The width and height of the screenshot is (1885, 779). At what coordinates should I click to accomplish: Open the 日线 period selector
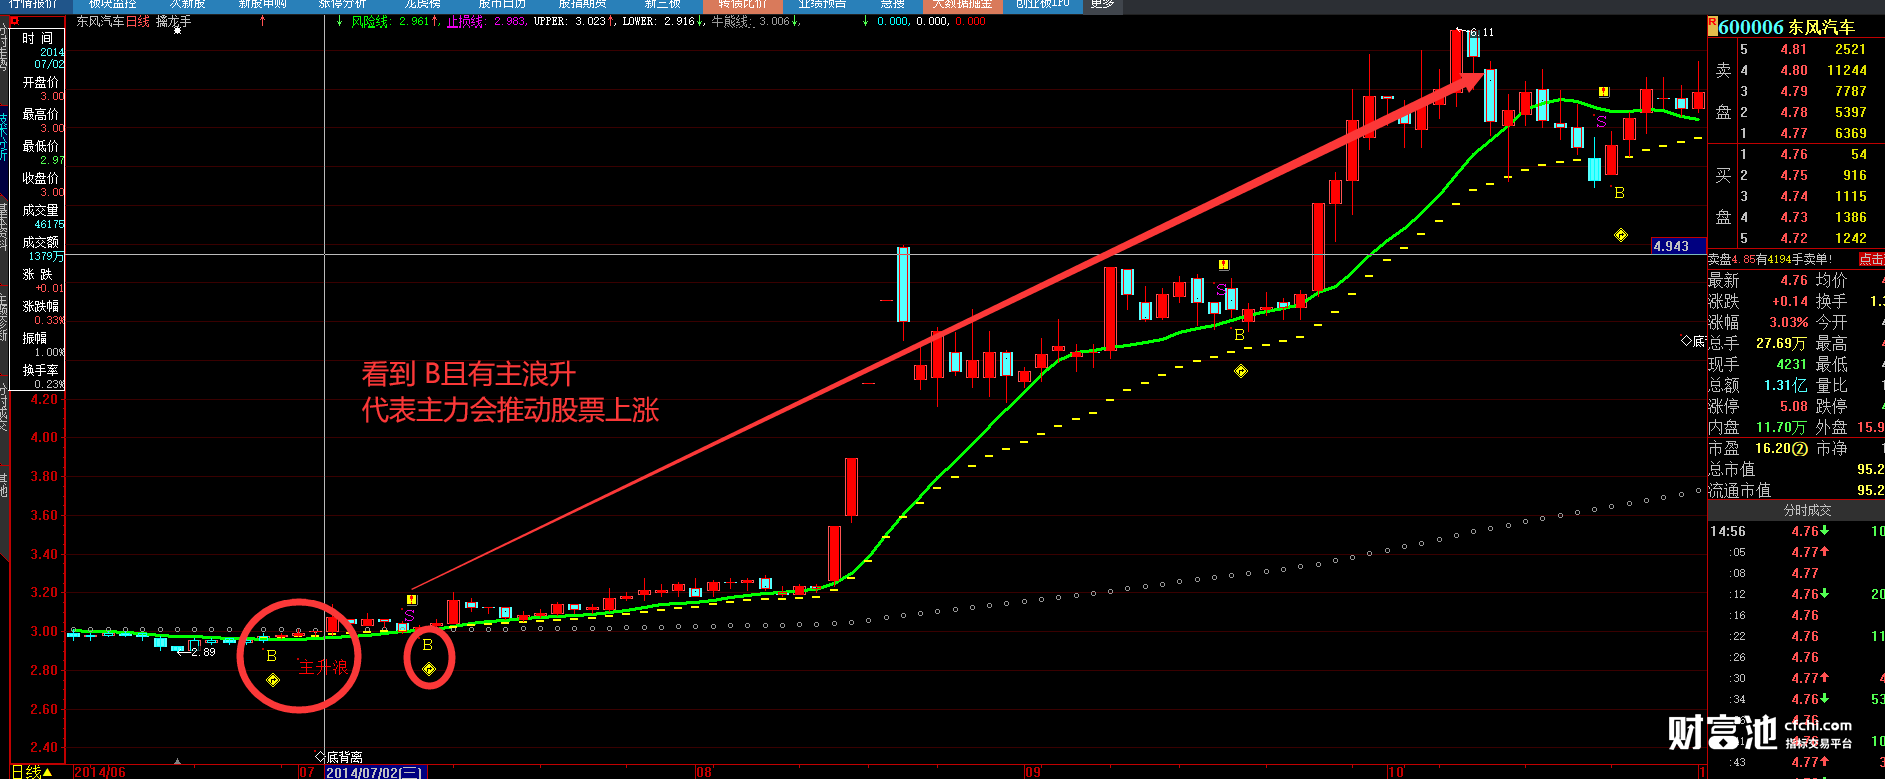pos(32,772)
